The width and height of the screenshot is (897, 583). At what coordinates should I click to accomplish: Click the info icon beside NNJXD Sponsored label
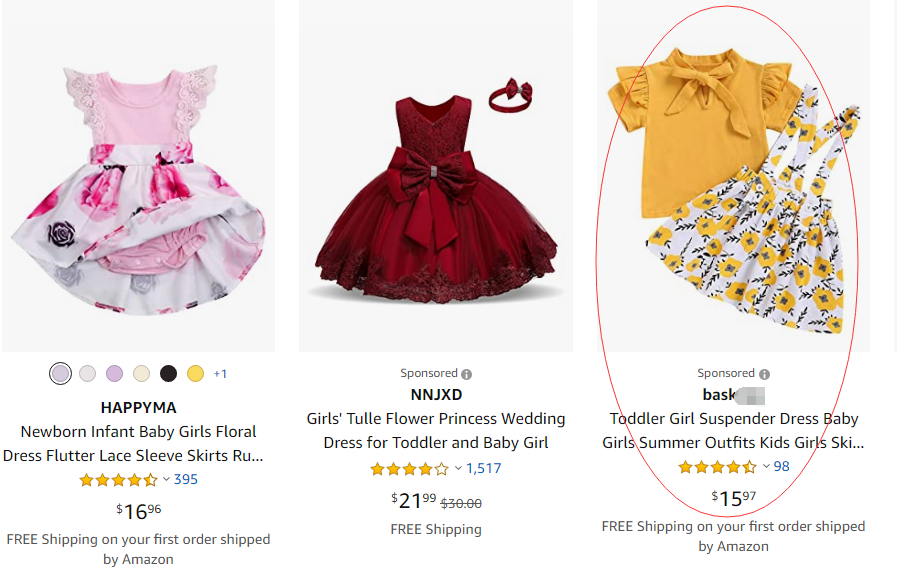pos(467,374)
